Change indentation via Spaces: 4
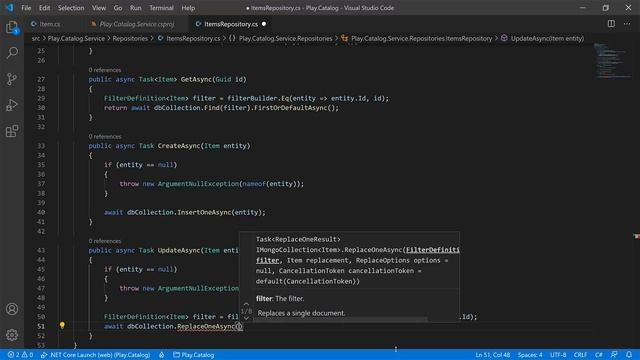Screen dimensions: 640x360 coord(530,355)
